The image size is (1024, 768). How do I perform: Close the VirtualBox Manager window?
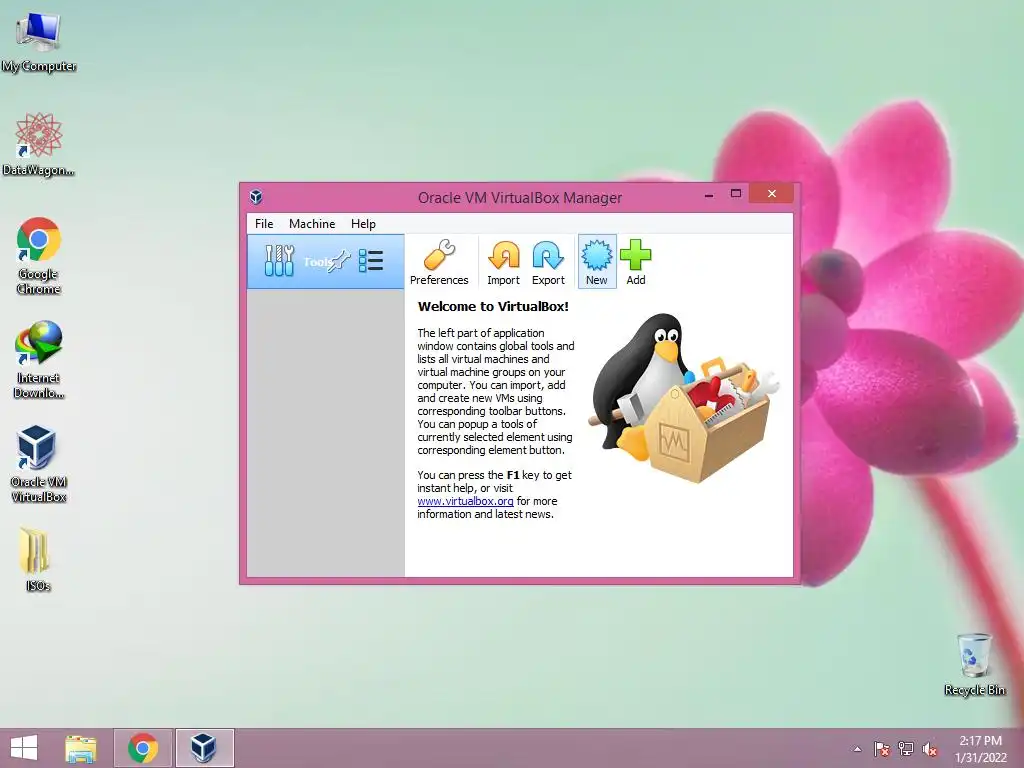771,193
